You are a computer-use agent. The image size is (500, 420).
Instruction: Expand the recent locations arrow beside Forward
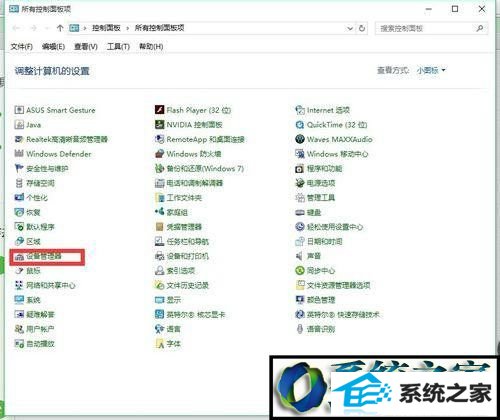click(47, 28)
